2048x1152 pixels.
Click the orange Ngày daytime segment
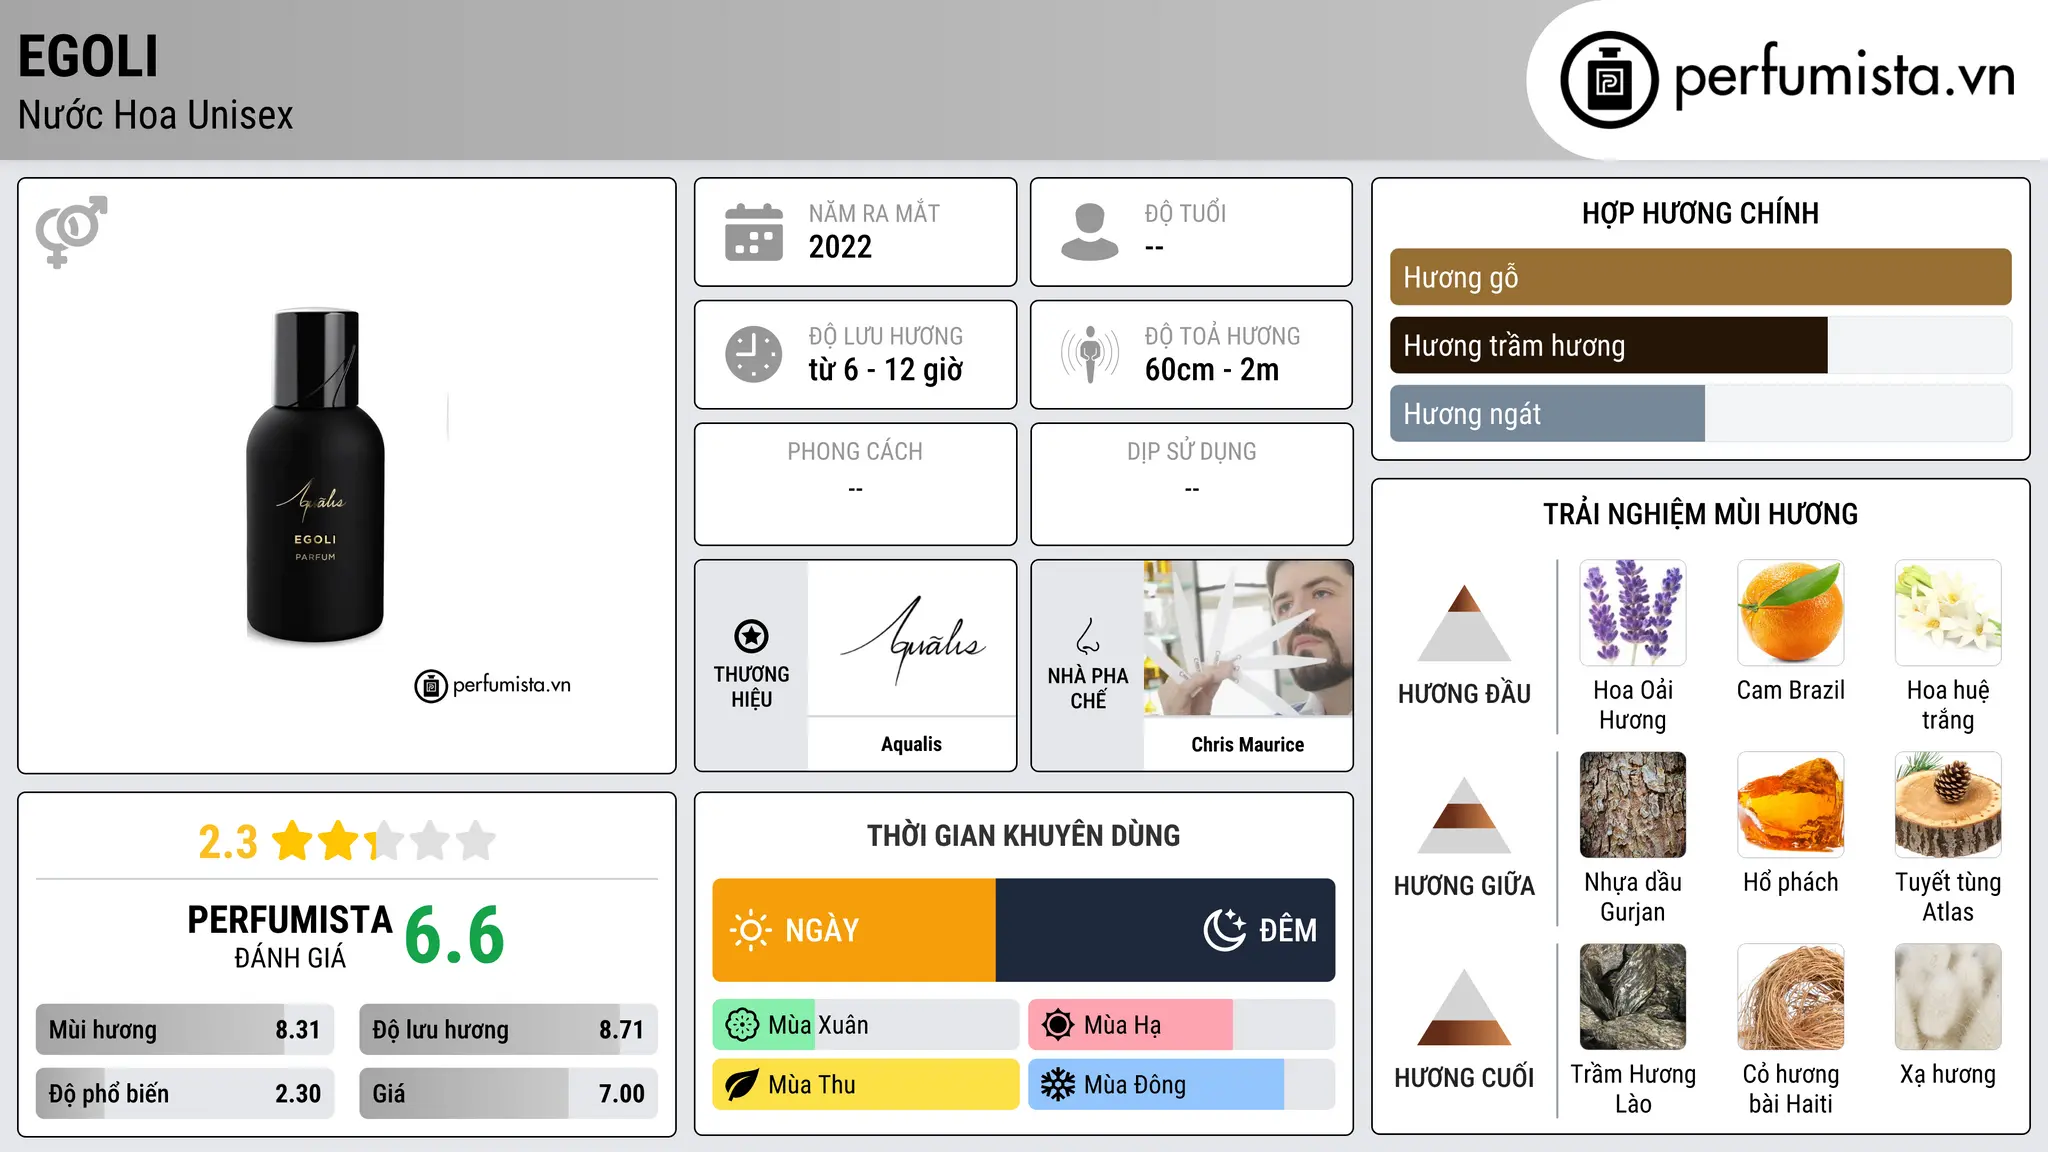point(854,930)
